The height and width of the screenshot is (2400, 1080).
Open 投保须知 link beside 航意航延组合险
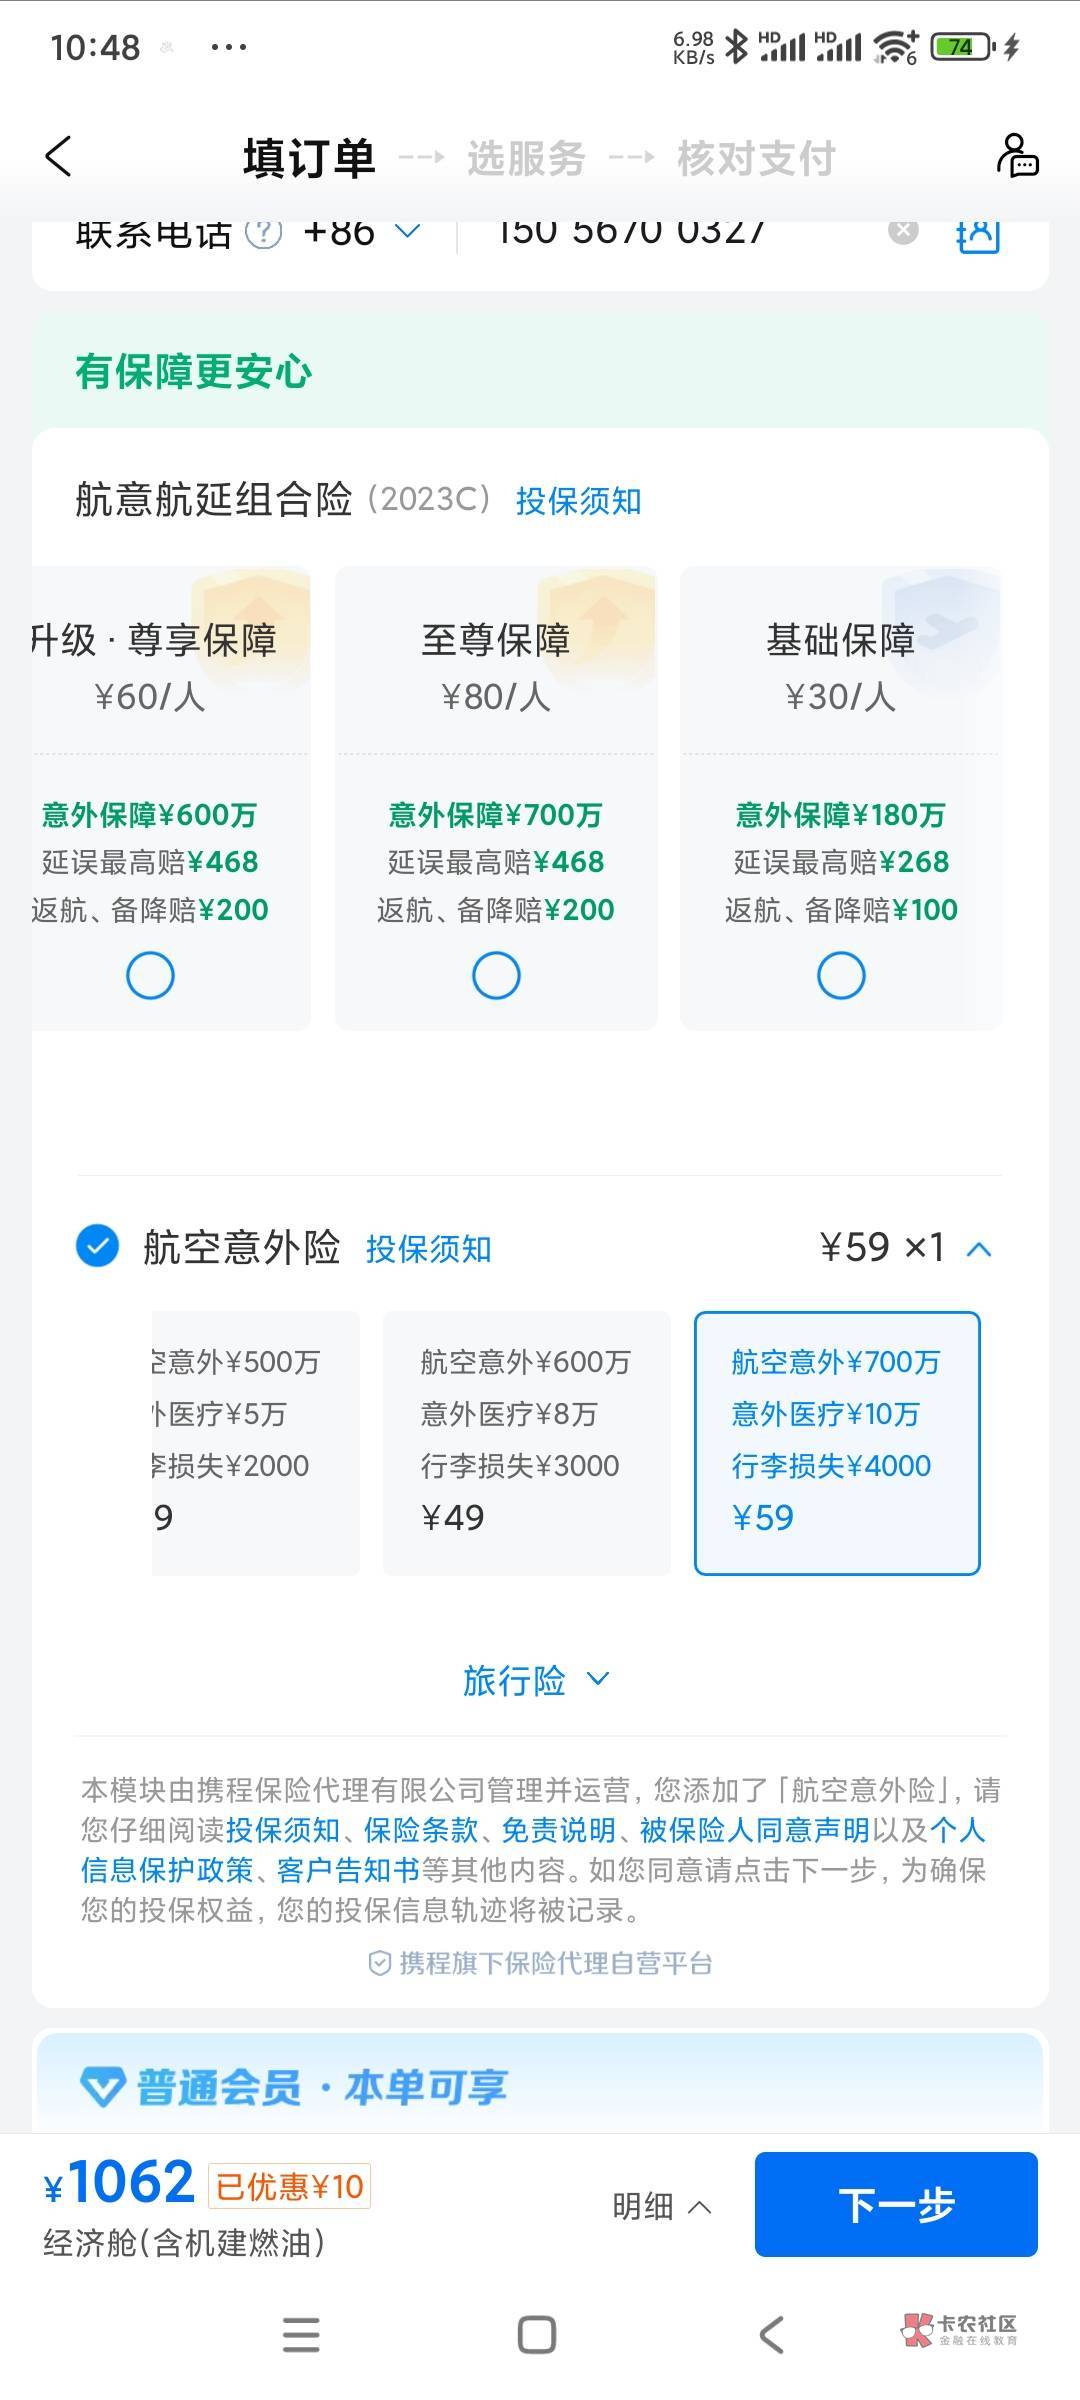[x=578, y=501]
